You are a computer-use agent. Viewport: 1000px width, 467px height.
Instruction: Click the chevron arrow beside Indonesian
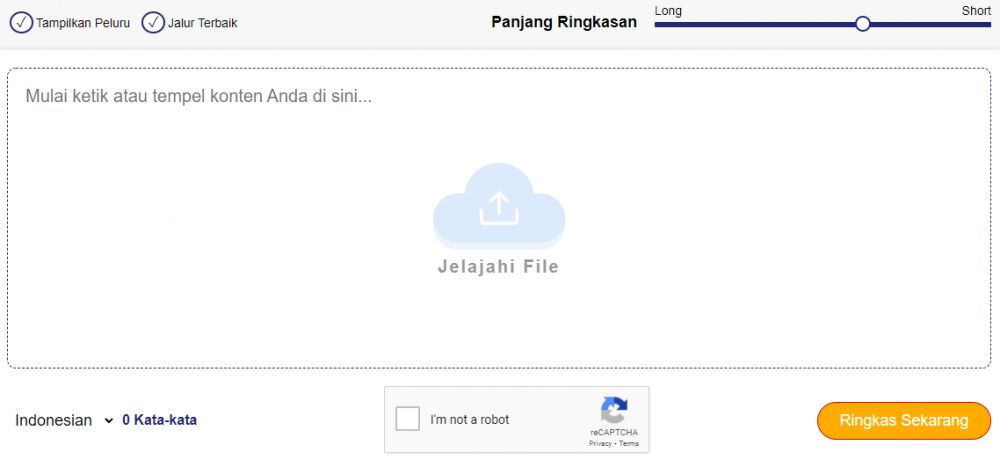108,421
